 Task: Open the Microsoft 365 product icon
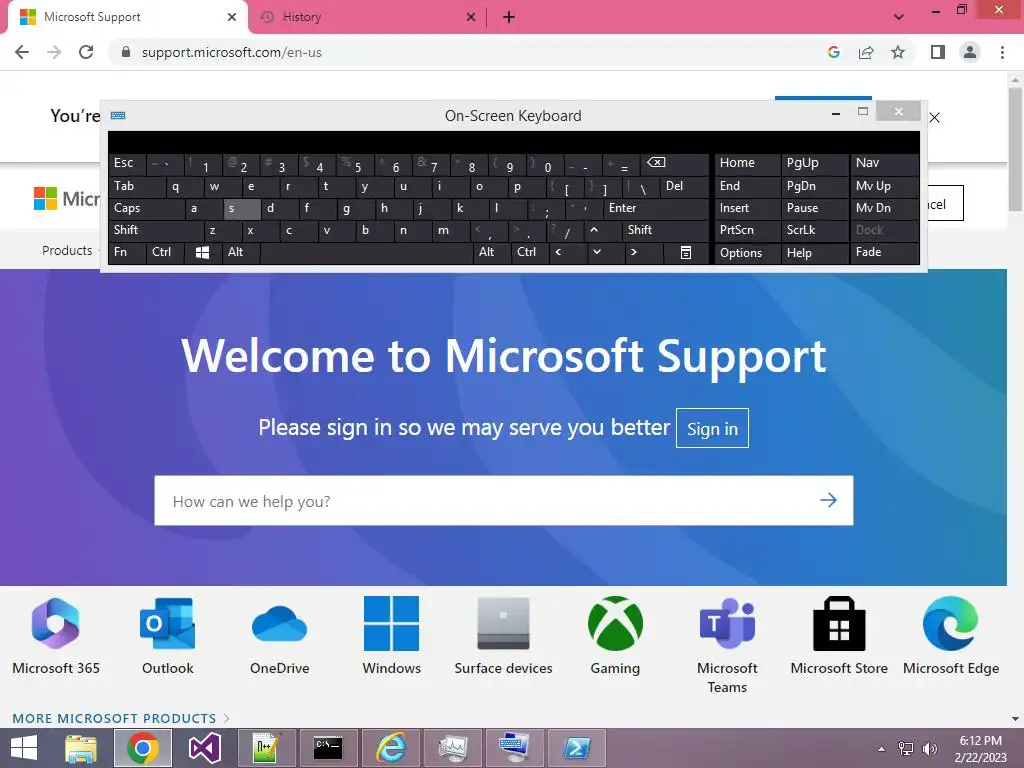tap(56, 624)
